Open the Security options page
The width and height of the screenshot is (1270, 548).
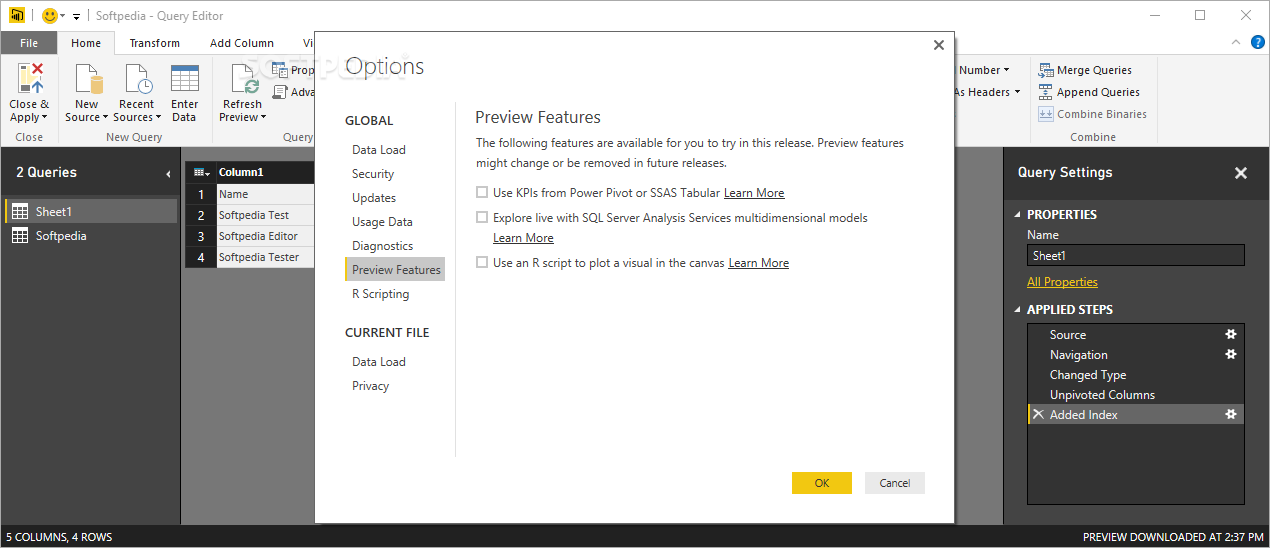(x=373, y=174)
